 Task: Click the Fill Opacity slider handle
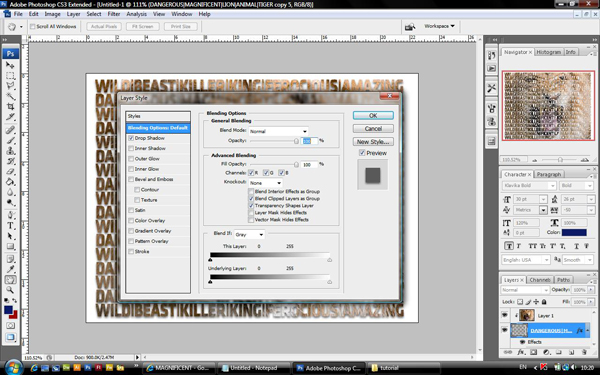[x=296, y=165]
